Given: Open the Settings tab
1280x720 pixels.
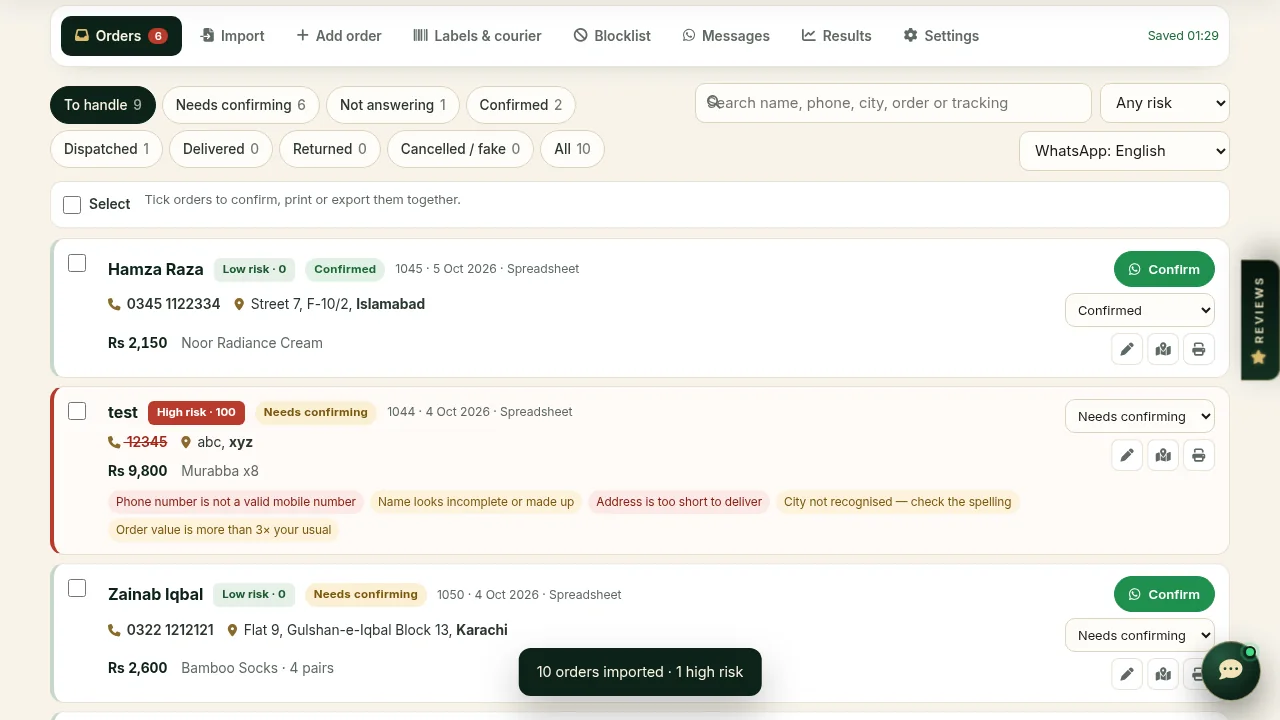Looking at the screenshot, I should pyautogui.click(x=941, y=36).
